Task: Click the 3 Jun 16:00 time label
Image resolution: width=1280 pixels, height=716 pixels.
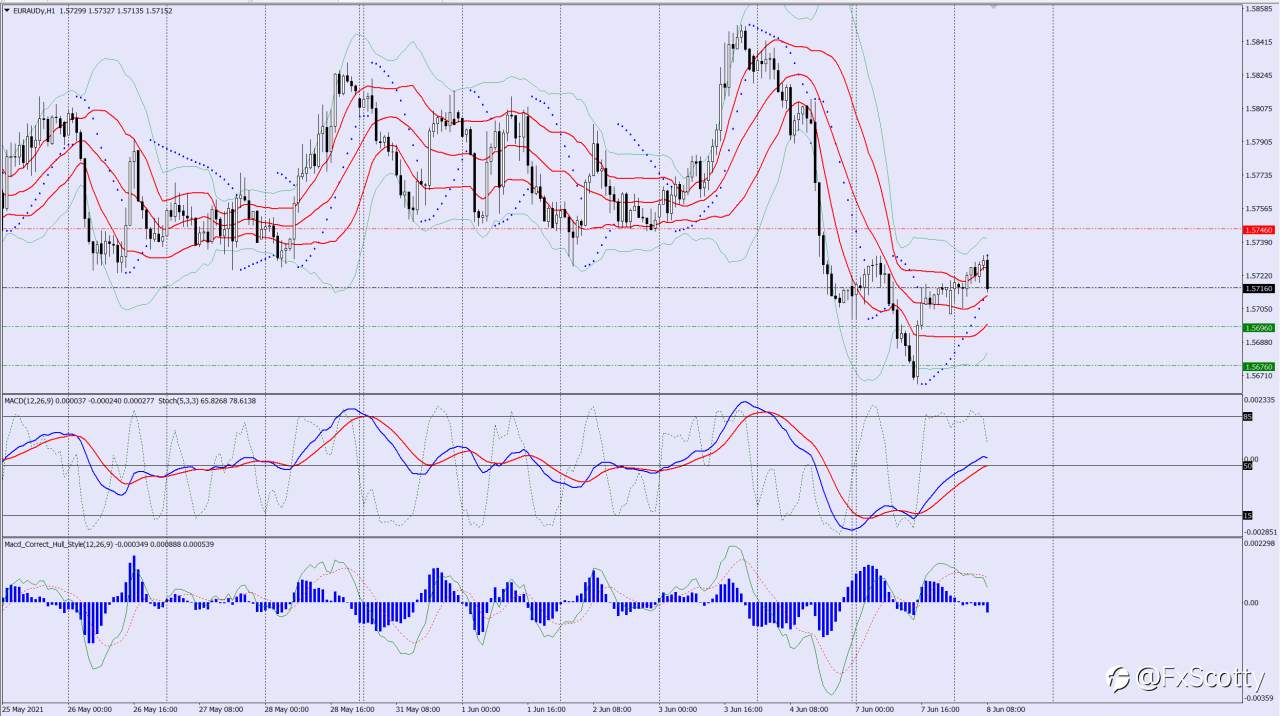Action: (x=745, y=710)
